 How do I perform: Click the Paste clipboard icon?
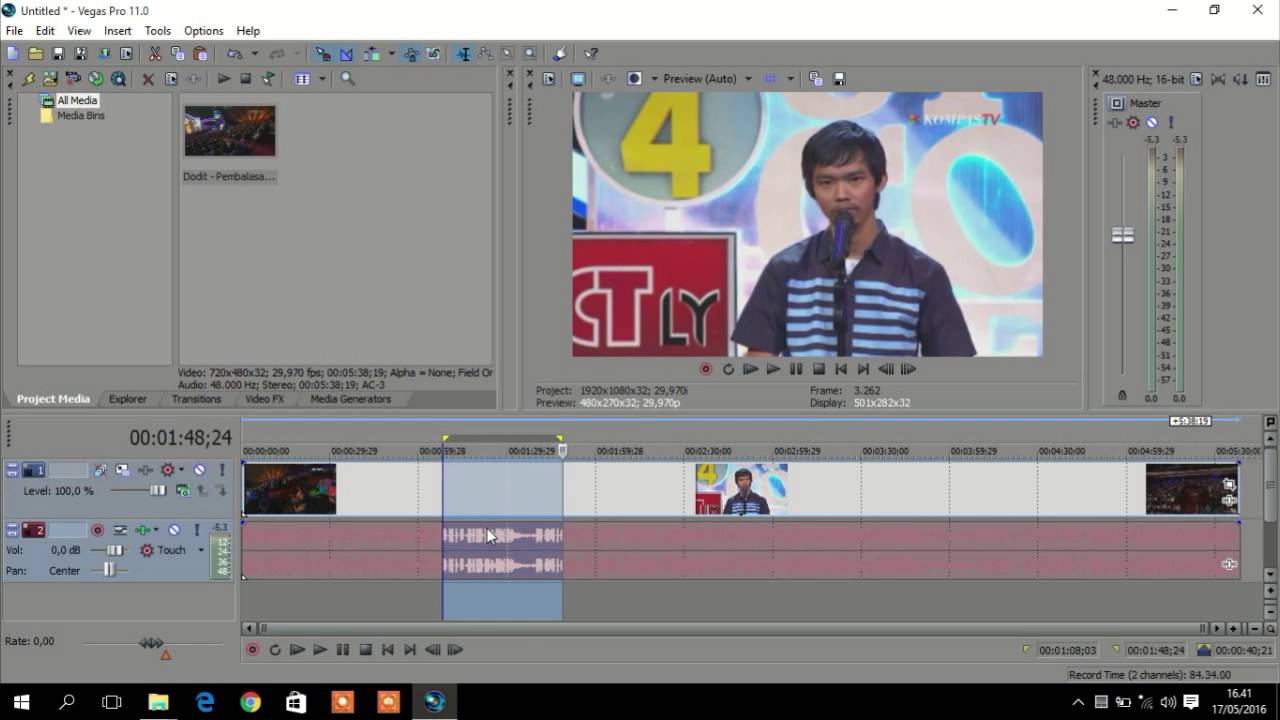[201, 54]
